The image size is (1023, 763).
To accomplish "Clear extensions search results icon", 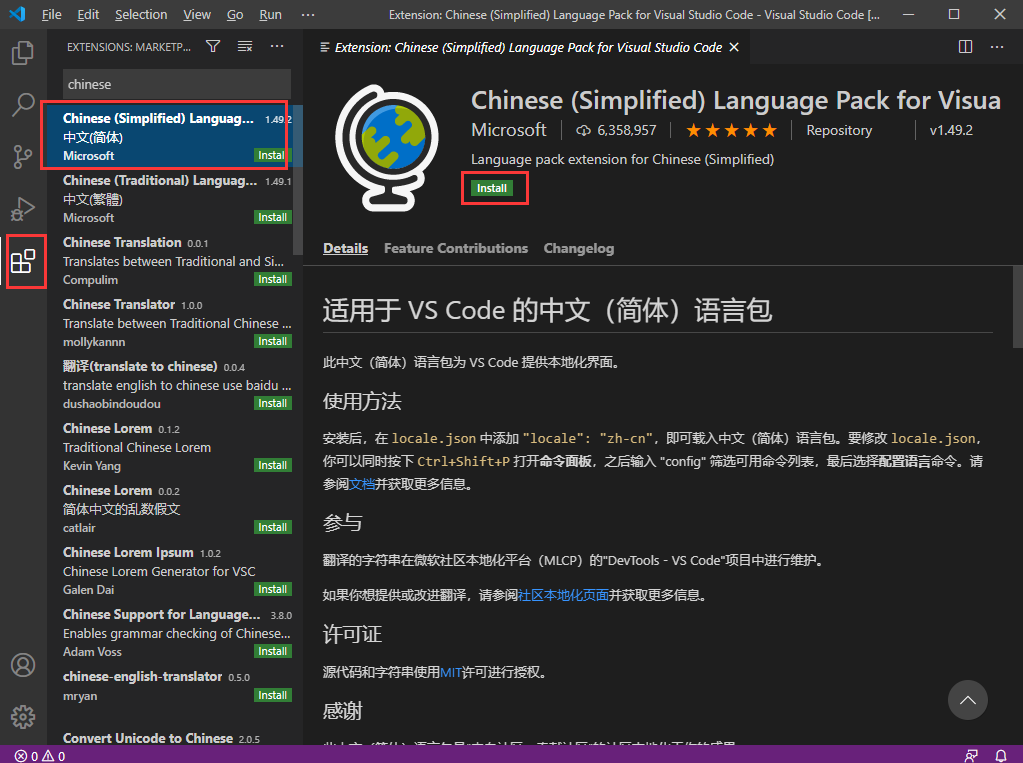I will coord(245,46).
